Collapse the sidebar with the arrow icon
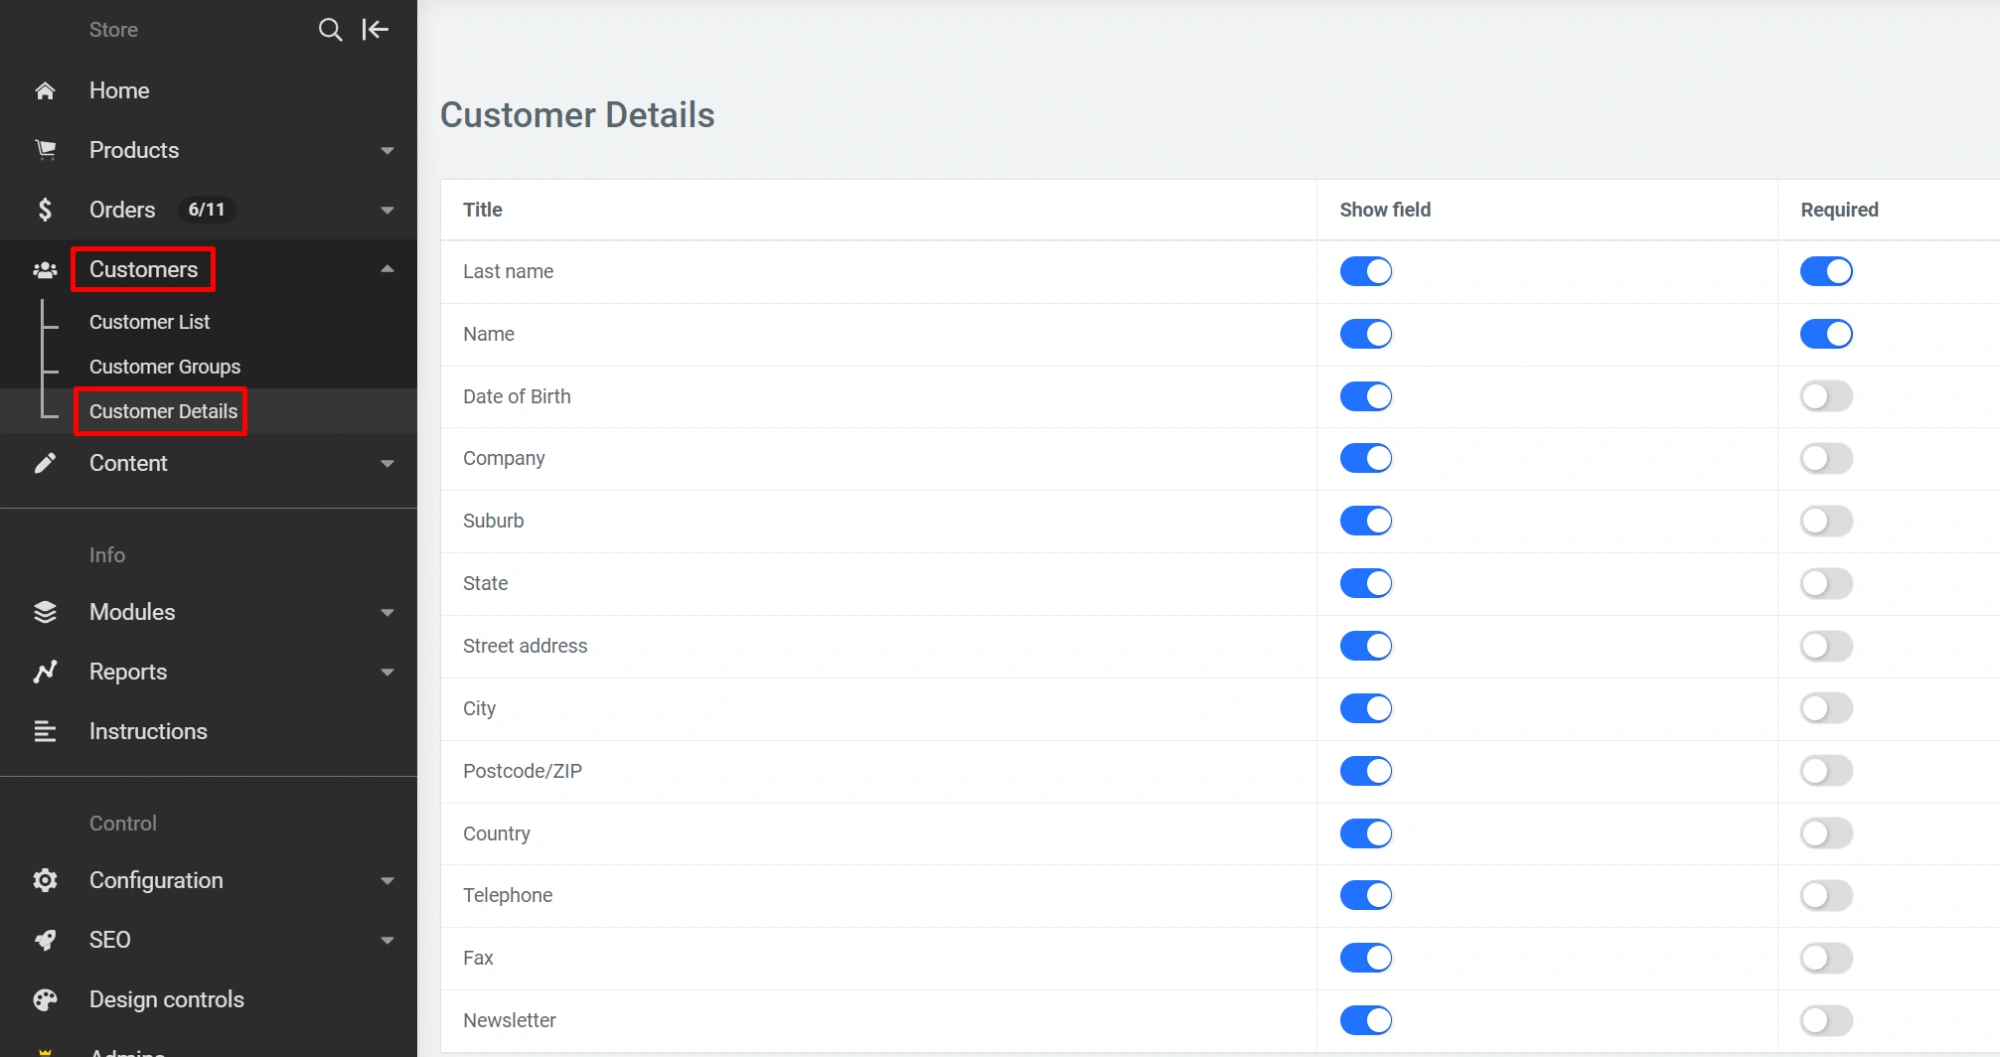The image size is (2000, 1057). point(375,30)
